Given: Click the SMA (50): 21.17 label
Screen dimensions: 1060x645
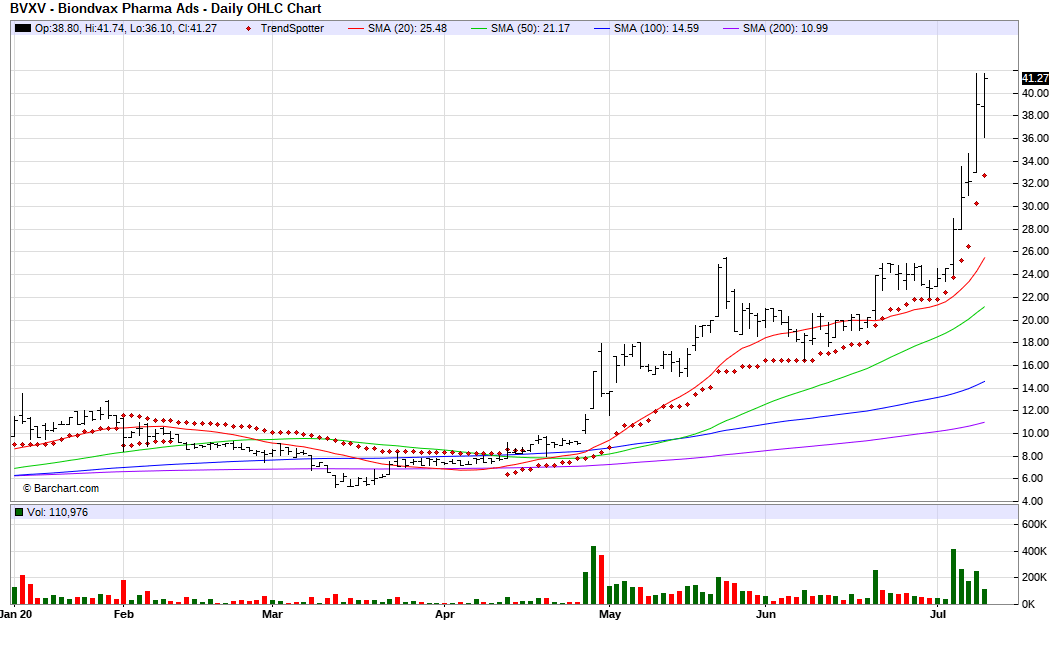Looking at the screenshot, I should [530, 28].
